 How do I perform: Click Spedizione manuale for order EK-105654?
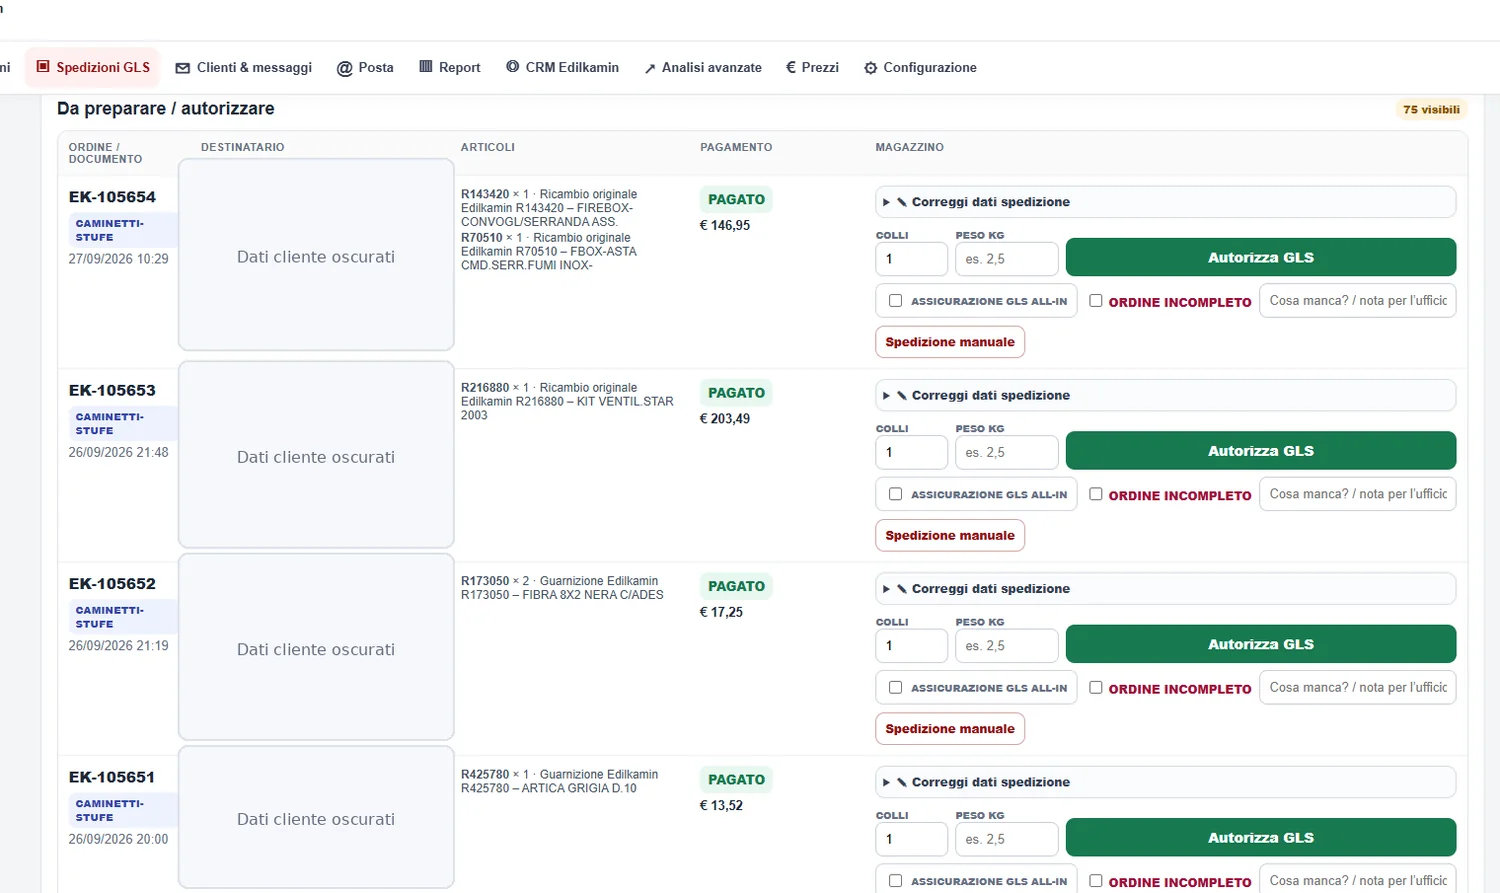pos(950,342)
